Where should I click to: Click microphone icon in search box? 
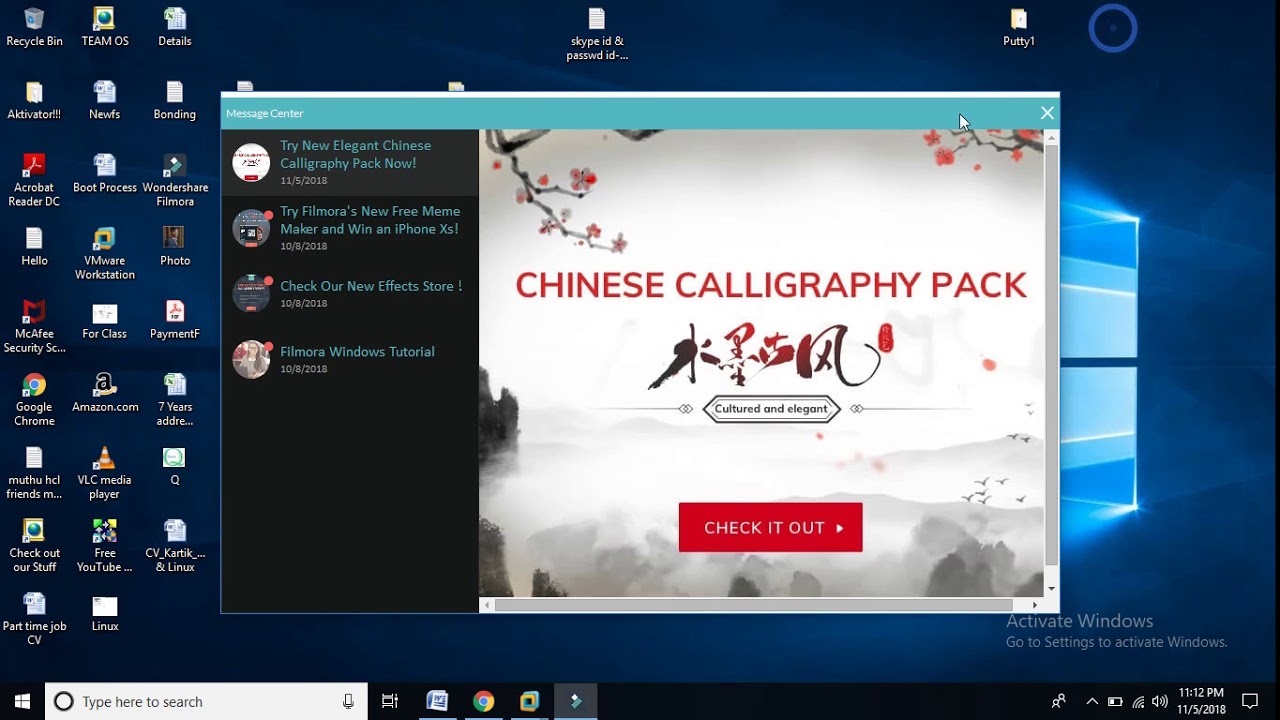pos(348,701)
